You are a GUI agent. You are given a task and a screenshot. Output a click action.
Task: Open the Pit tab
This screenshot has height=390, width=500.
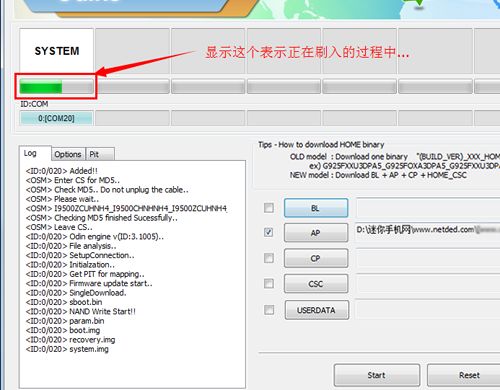point(100,154)
